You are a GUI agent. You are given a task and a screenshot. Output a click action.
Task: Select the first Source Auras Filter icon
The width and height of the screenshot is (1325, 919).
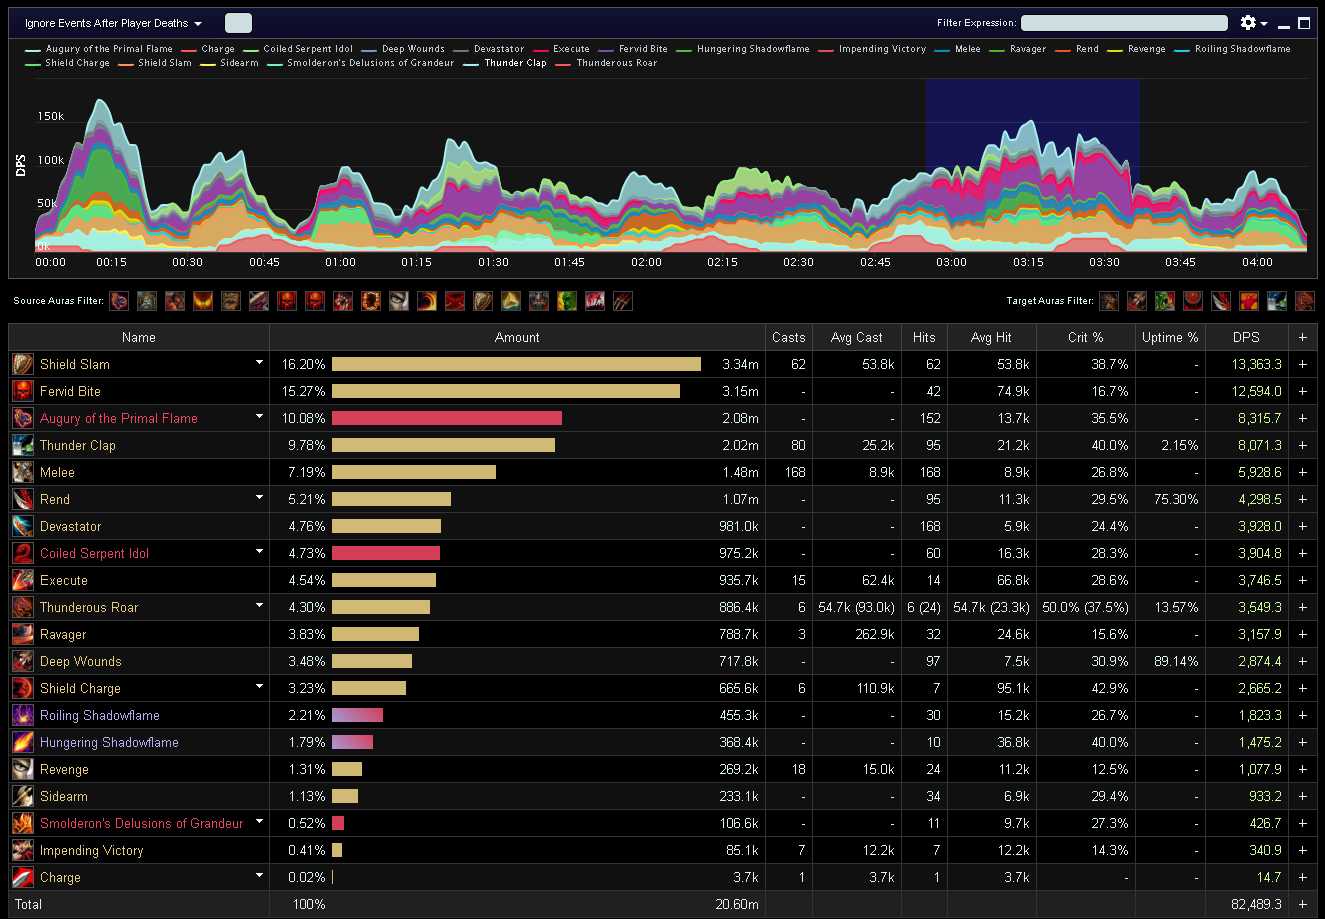pyautogui.click(x=119, y=300)
